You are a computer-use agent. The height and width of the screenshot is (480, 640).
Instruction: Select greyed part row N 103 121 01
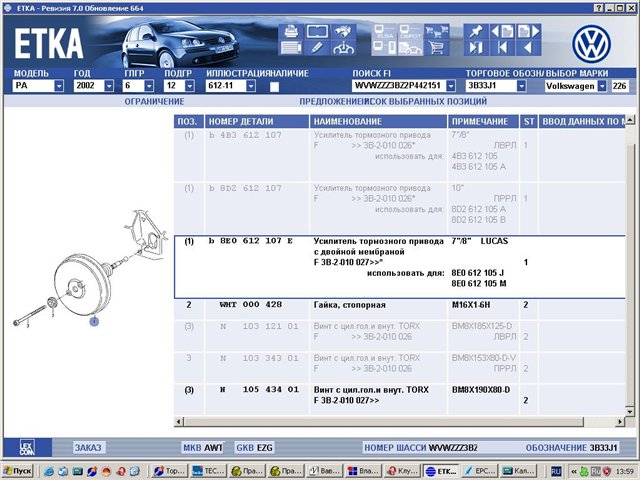pyautogui.click(x=400, y=336)
